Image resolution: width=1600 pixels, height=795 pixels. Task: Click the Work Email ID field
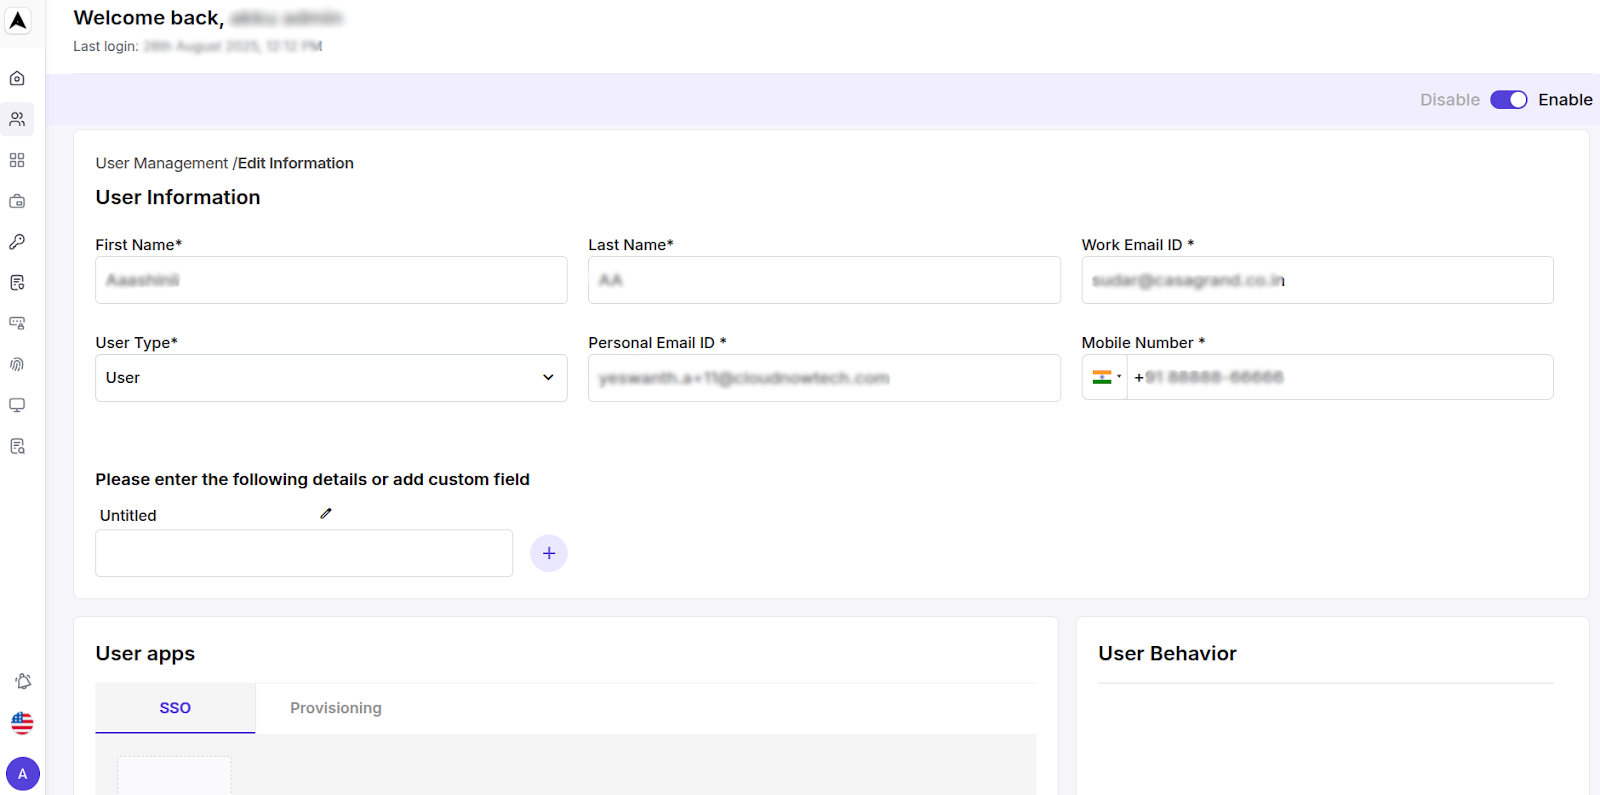tap(1317, 280)
